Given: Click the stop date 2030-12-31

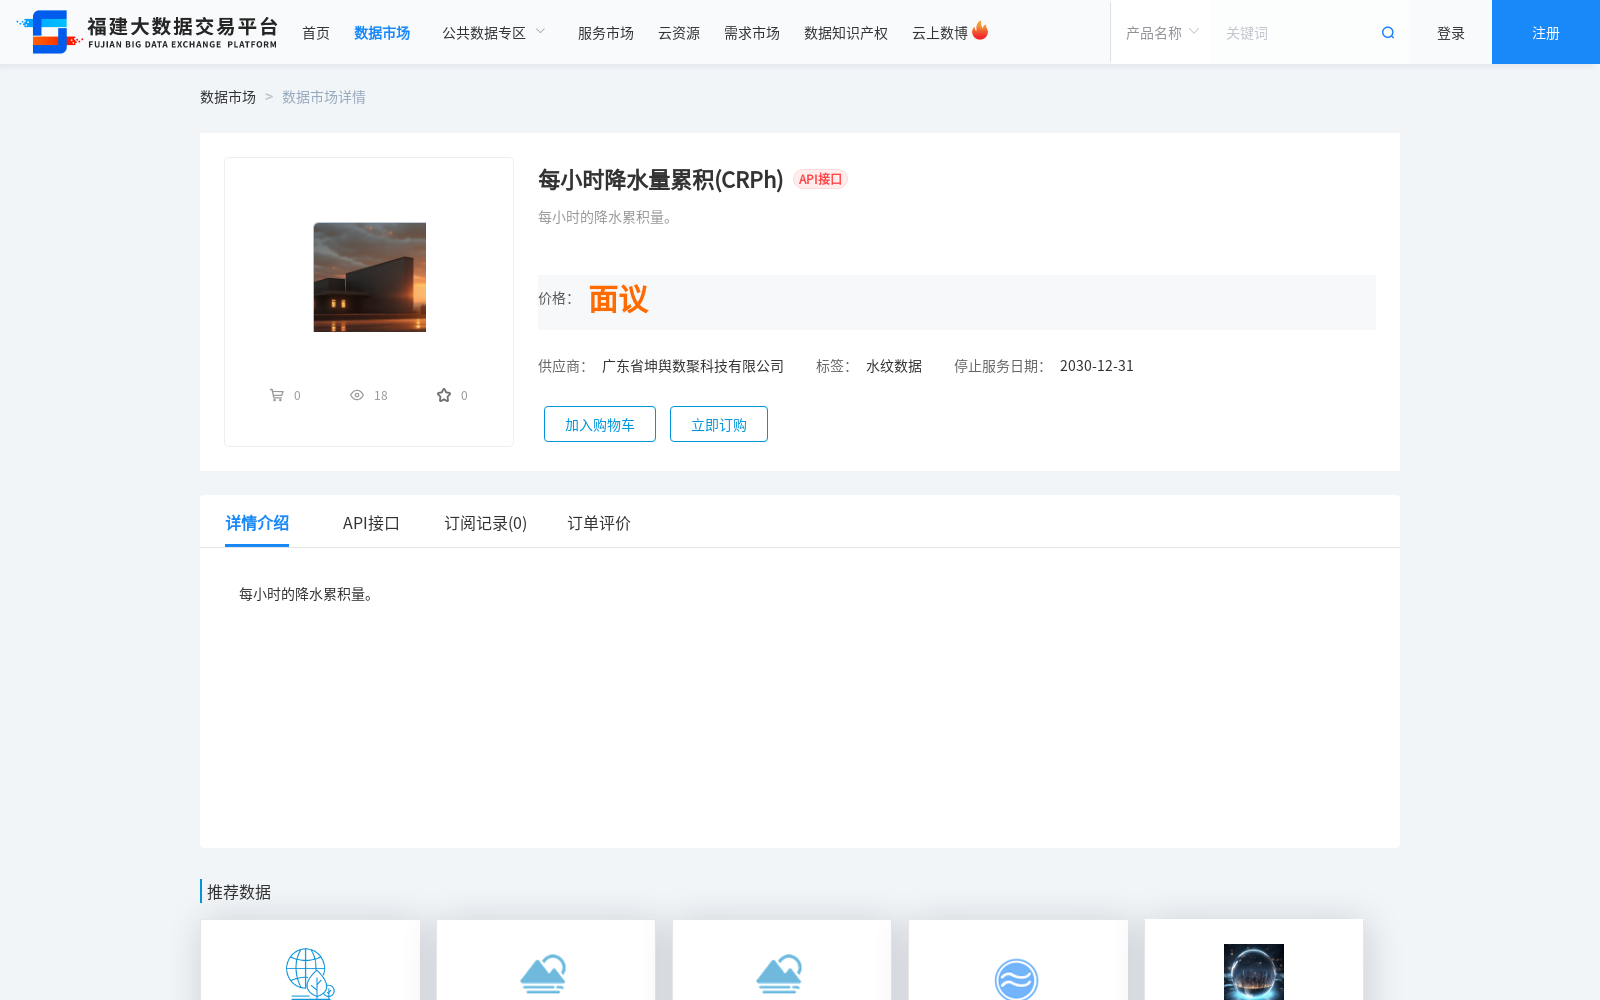Looking at the screenshot, I should click(1097, 366).
